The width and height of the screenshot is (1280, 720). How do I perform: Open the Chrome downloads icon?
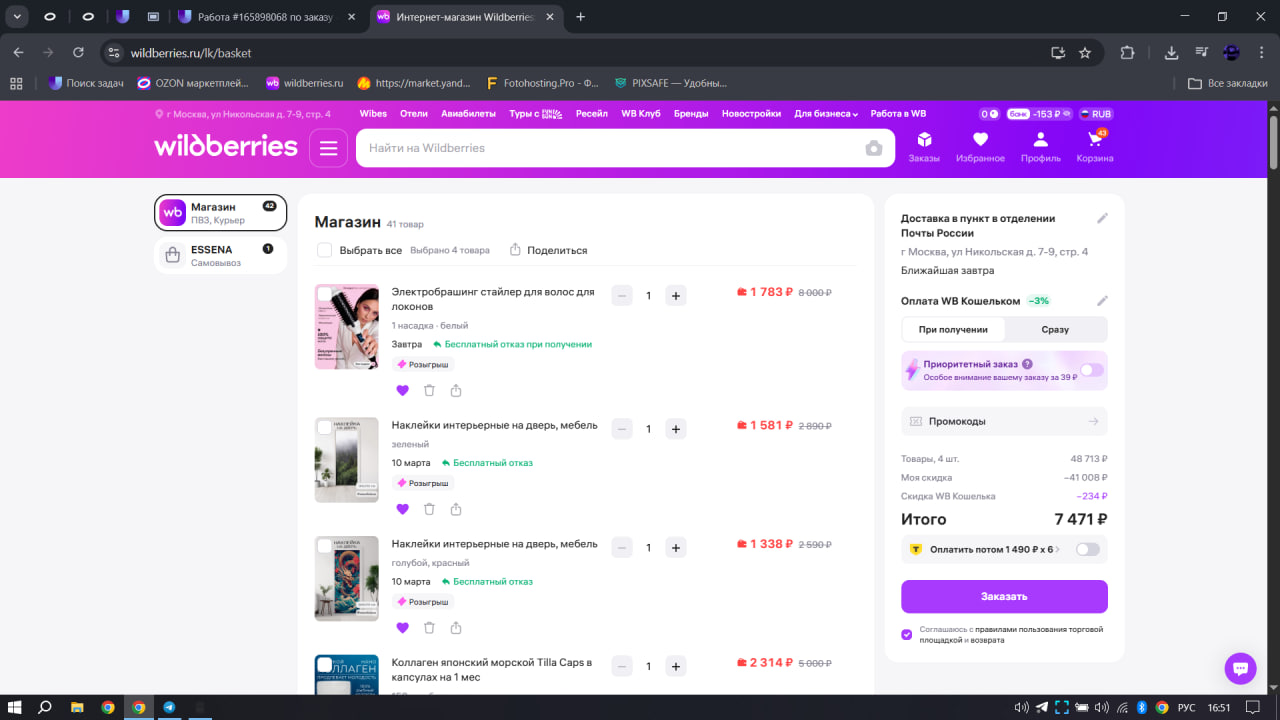pos(1171,53)
